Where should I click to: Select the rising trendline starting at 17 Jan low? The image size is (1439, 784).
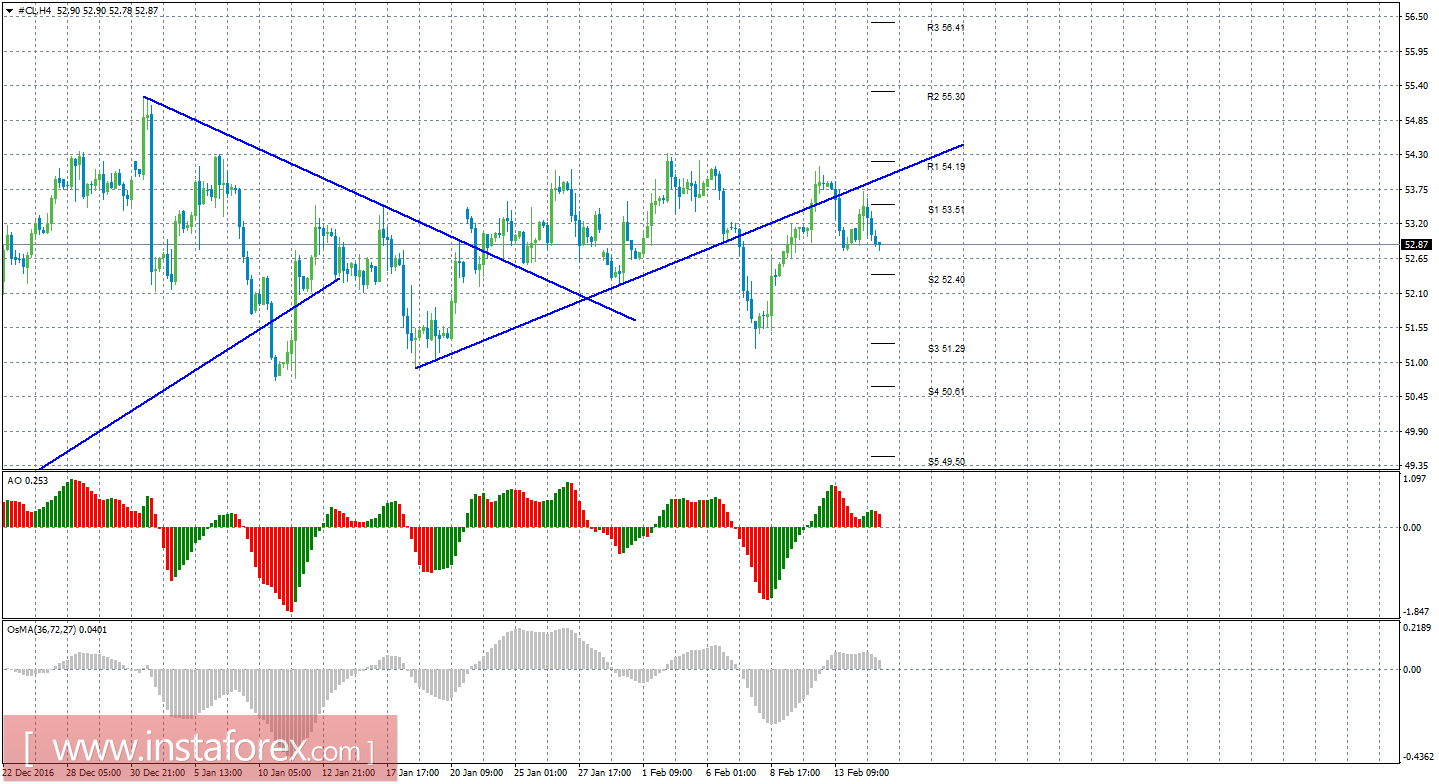689,256
